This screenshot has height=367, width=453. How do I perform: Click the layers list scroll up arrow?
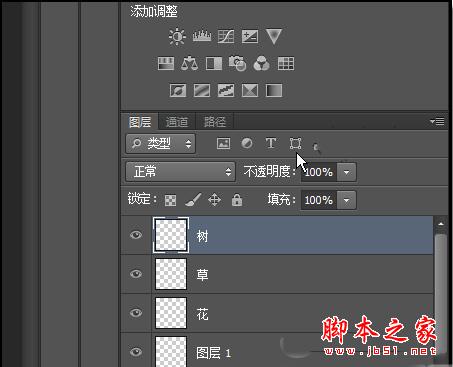pyautogui.click(x=441, y=224)
